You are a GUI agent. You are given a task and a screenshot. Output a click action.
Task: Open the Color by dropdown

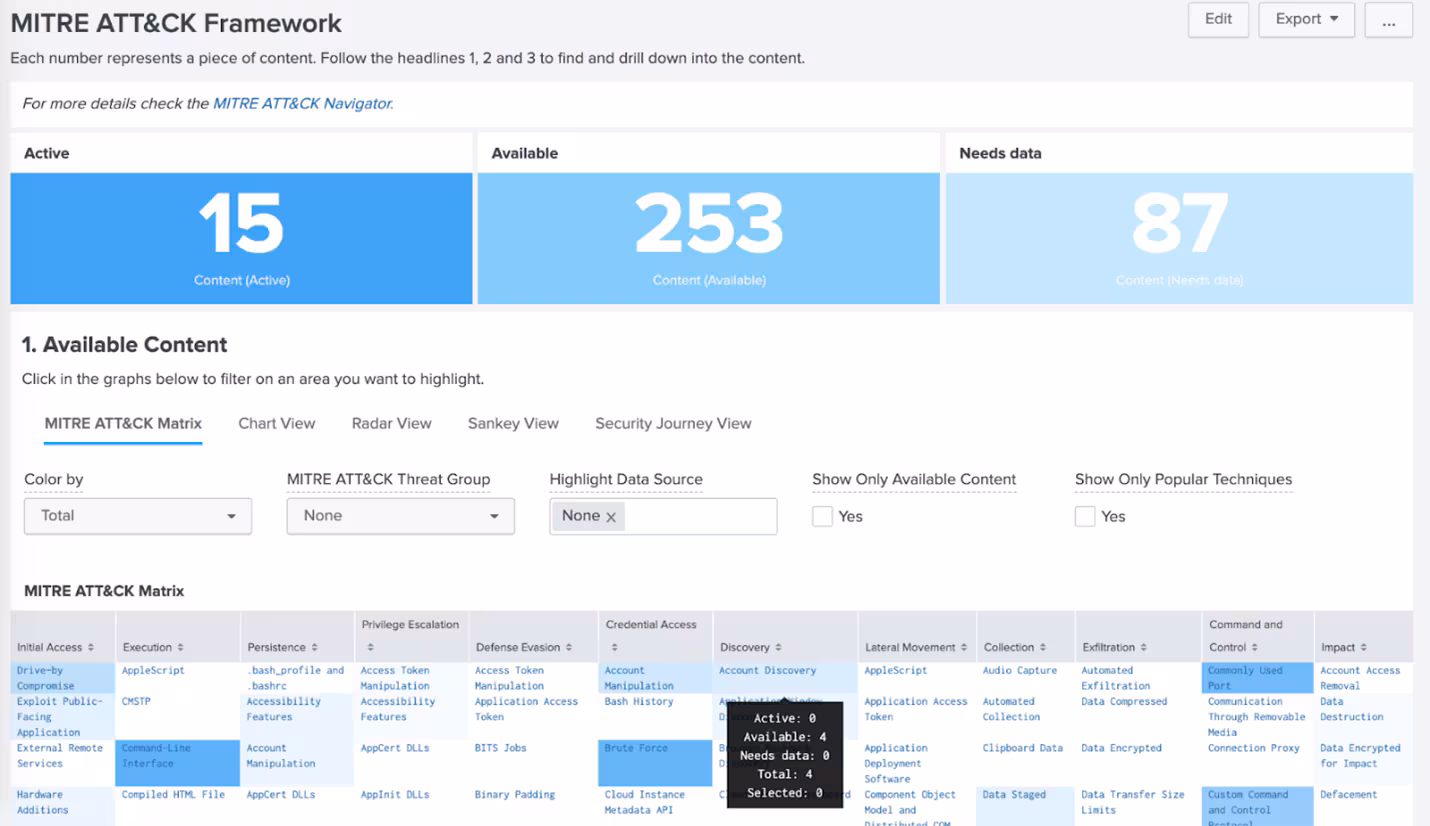pos(137,516)
